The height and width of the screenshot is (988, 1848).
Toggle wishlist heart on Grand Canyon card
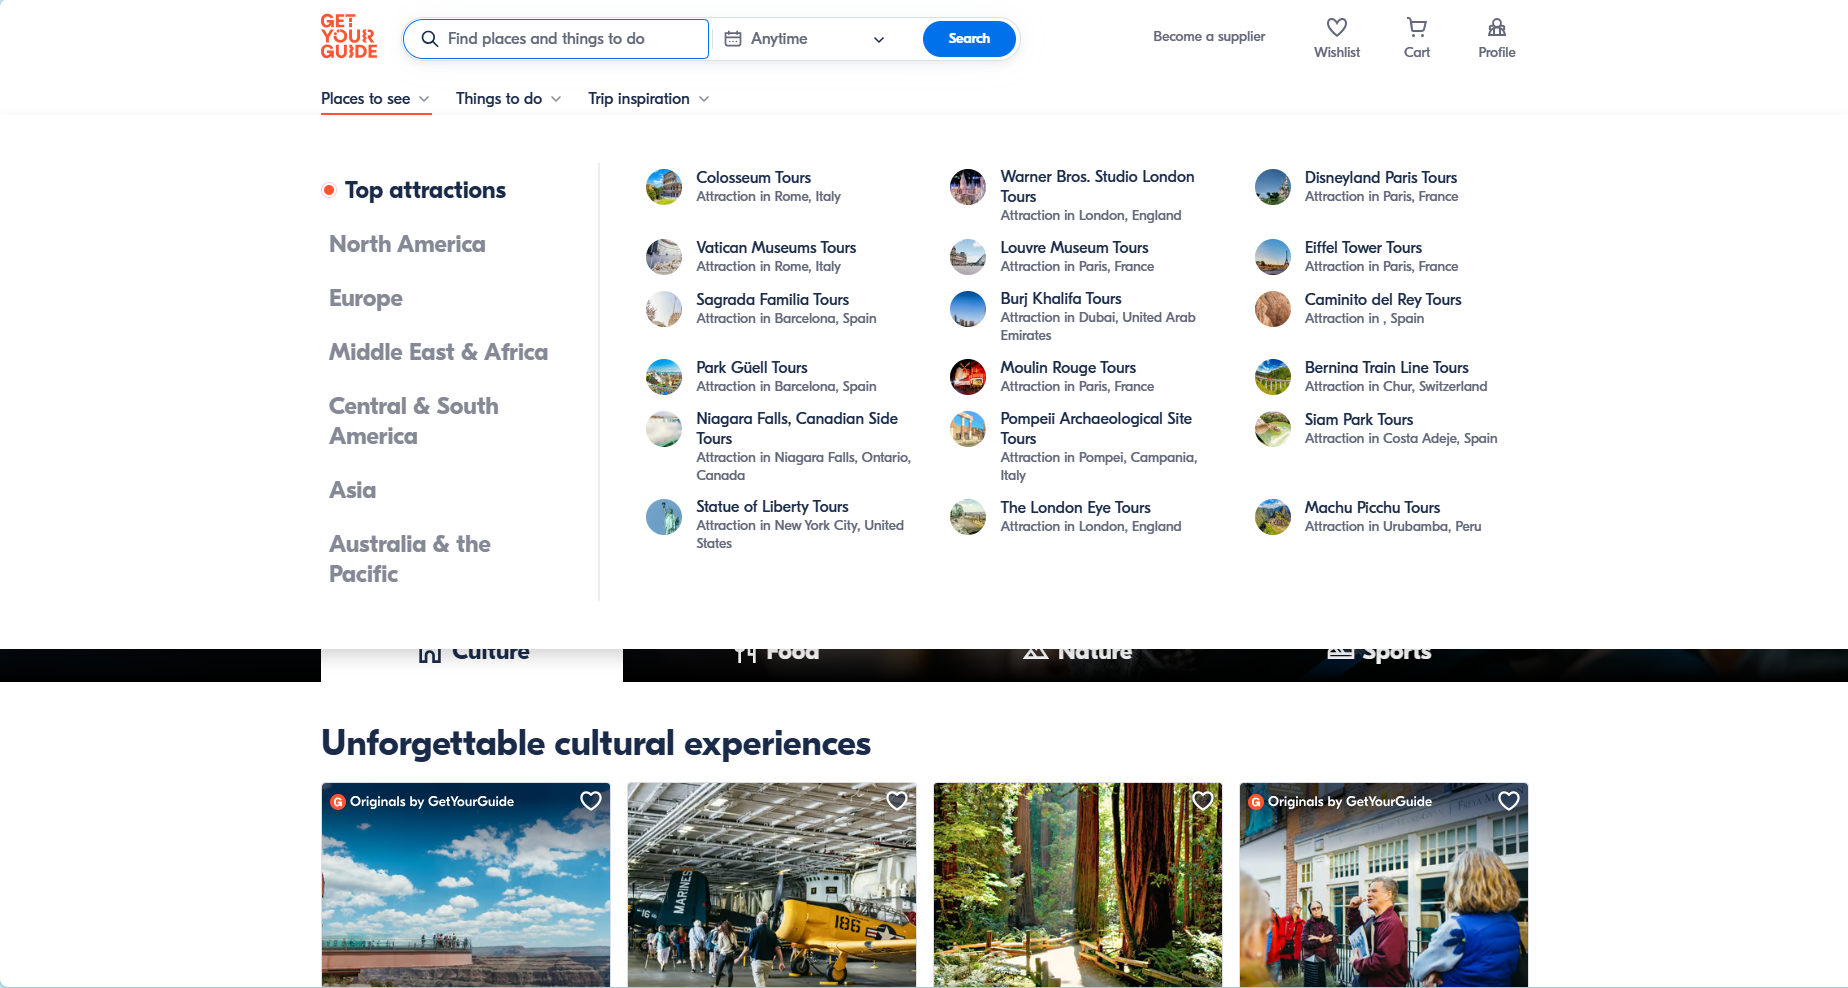(591, 801)
